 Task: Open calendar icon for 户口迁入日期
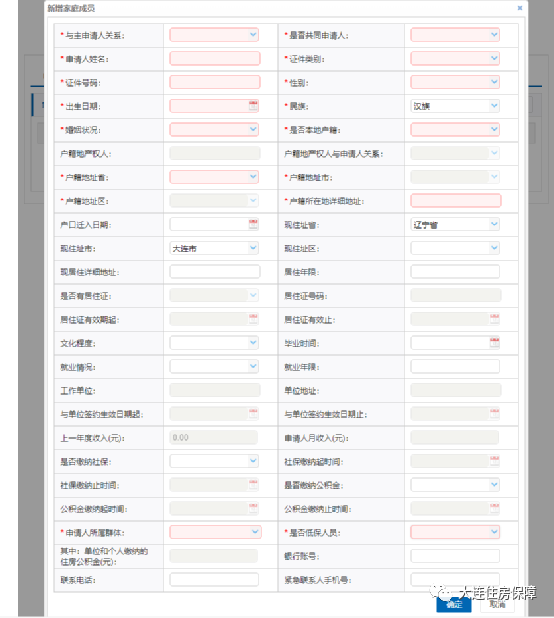(x=253, y=224)
